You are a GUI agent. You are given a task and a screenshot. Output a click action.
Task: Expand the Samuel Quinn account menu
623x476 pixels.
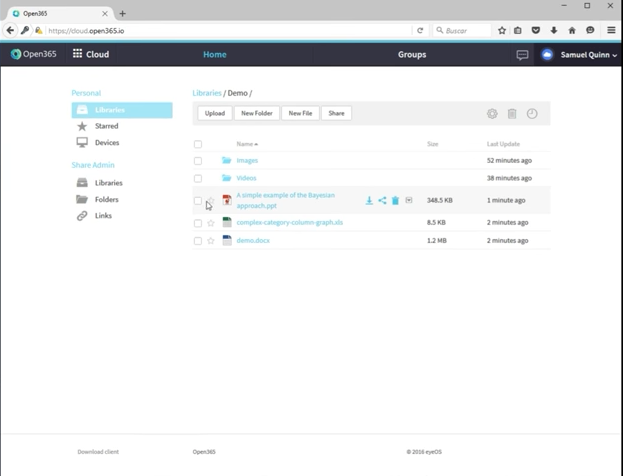[x=588, y=55]
